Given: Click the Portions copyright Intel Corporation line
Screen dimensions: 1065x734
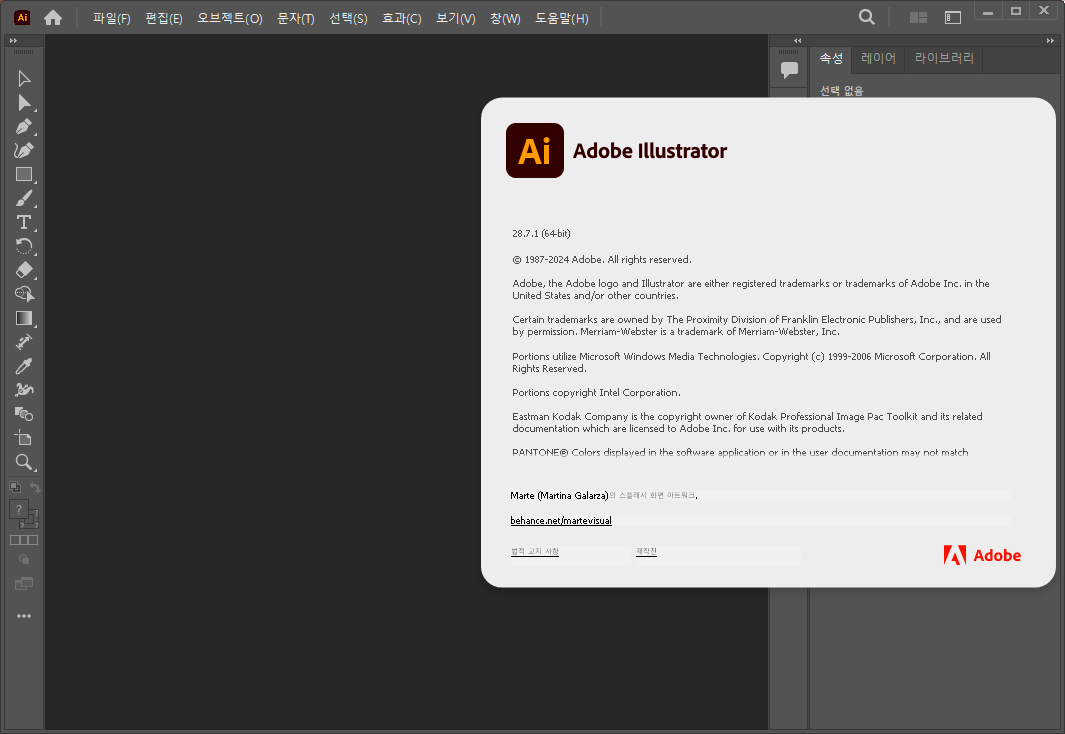Looking at the screenshot, I should coord(596,392).
